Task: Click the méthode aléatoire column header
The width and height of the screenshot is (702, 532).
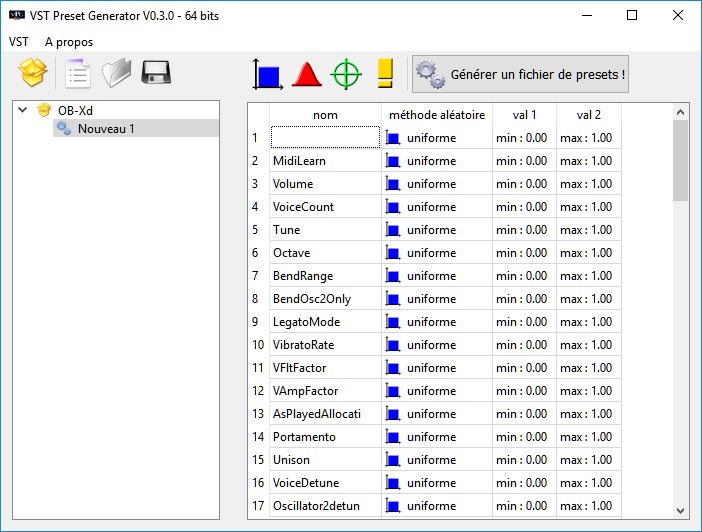Action: pos(437,115)
